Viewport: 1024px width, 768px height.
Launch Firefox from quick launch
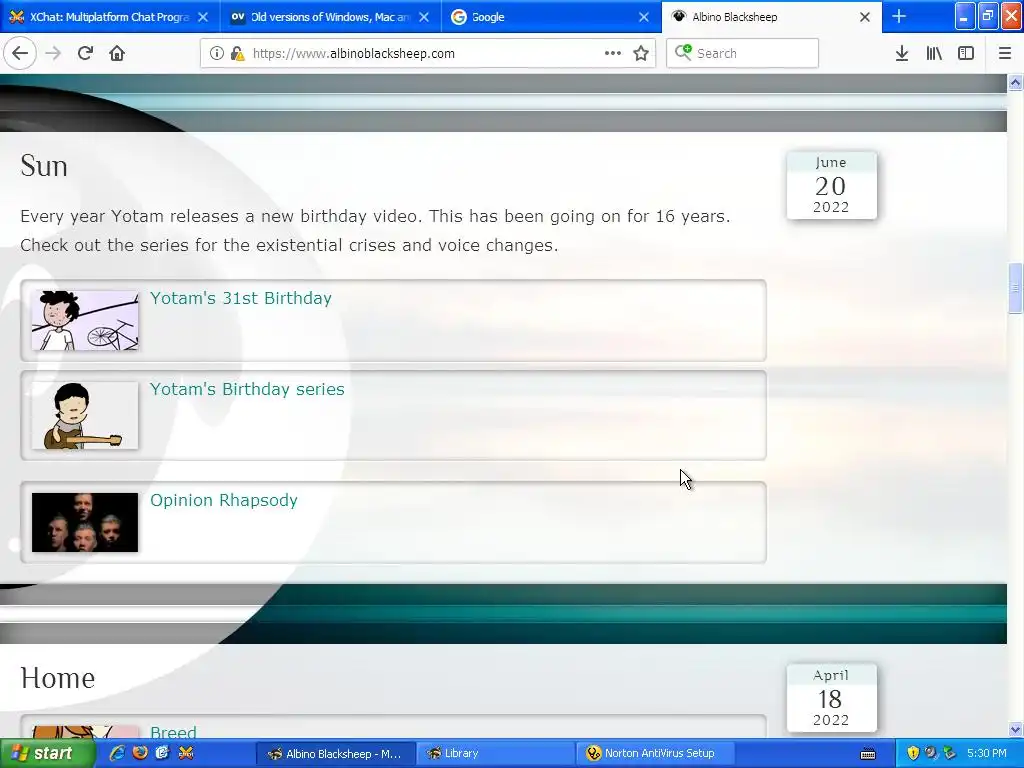(140, 753)
